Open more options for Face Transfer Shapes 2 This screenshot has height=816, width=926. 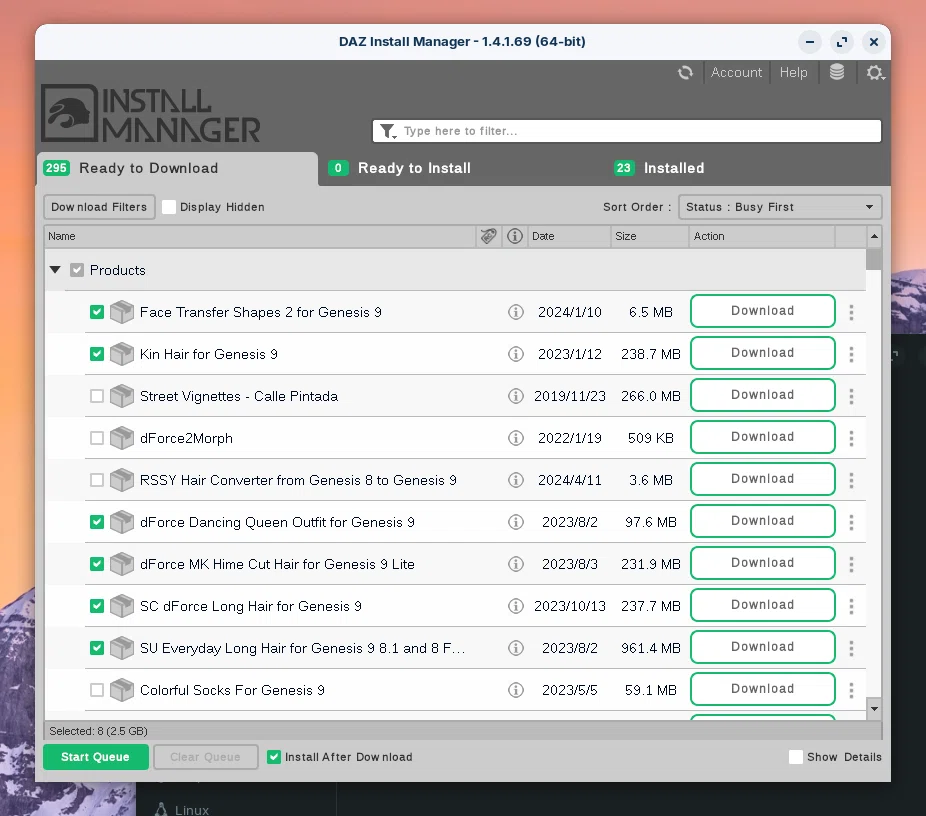pos(851,312)
